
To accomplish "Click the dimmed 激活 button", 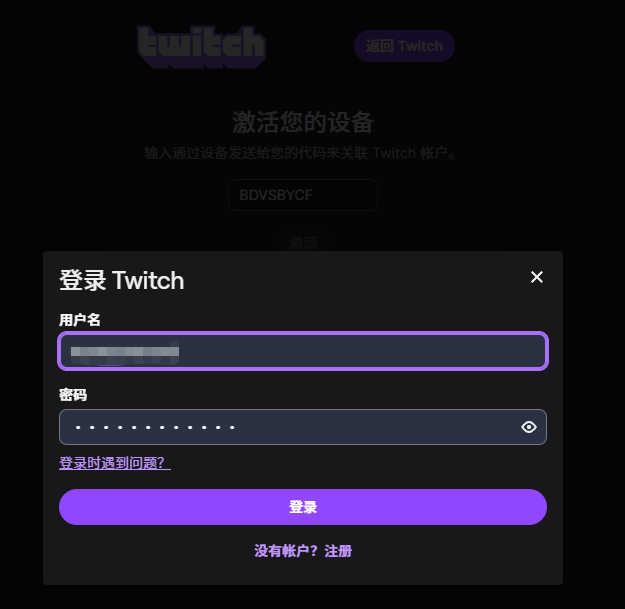I will click(303, 242).
